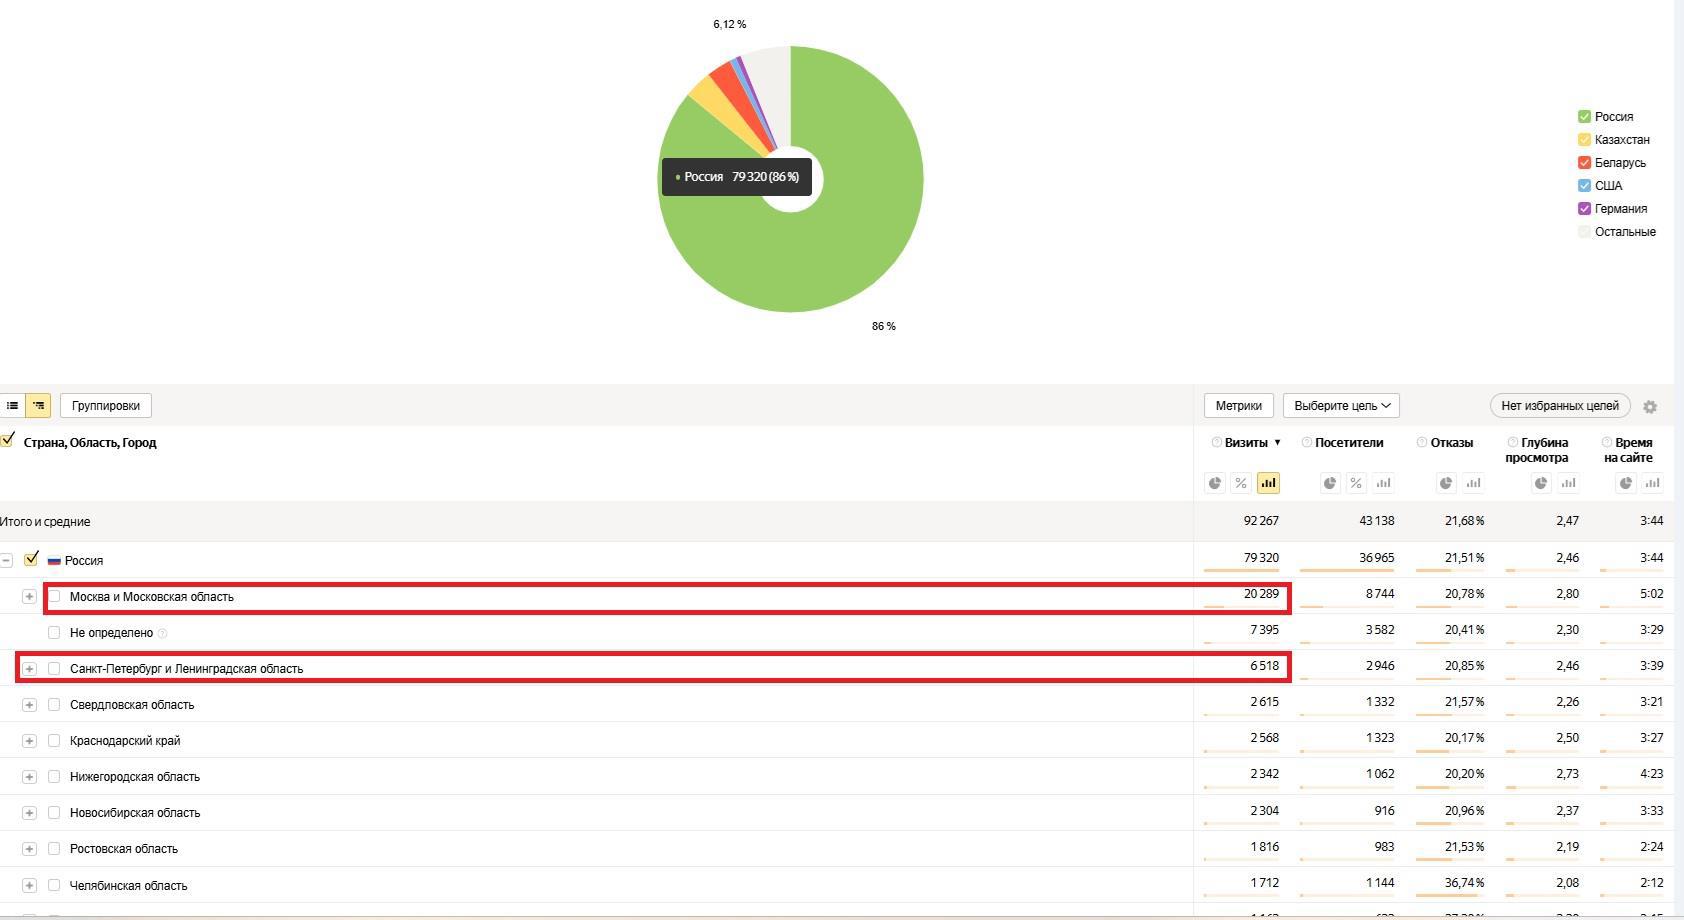Click the Russian flag icon in Россия row
1684x920 pixels.
[x=54, y=561]
